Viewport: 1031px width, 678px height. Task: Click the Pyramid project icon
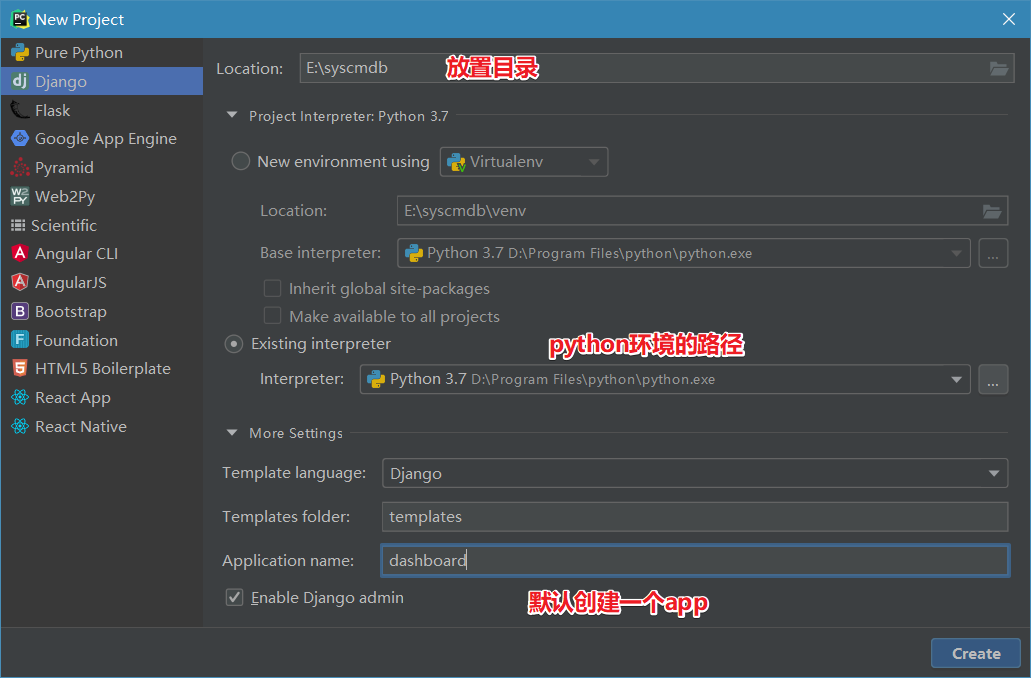coord(20,167)
